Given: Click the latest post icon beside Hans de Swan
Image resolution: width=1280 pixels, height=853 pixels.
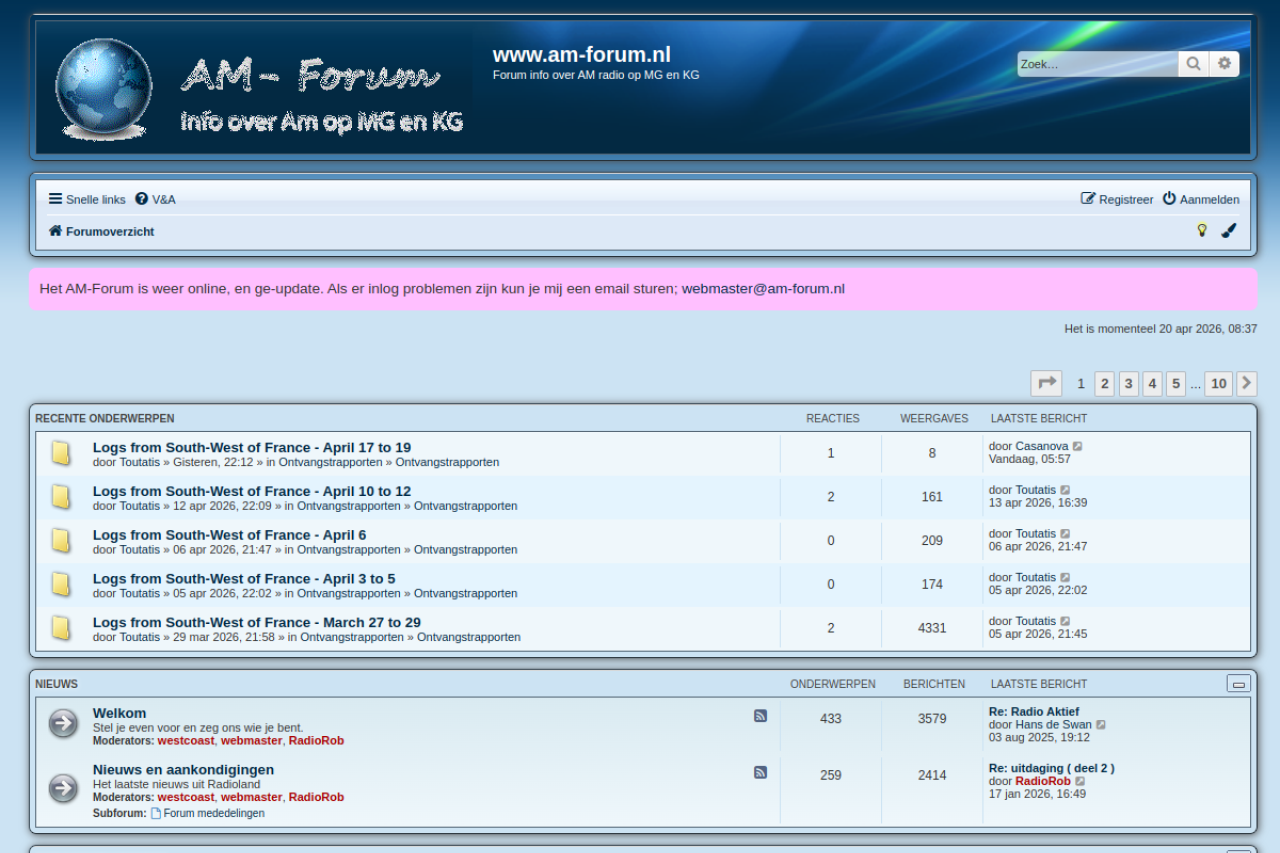Looking at the screenshot, I should pos(1101,725).
